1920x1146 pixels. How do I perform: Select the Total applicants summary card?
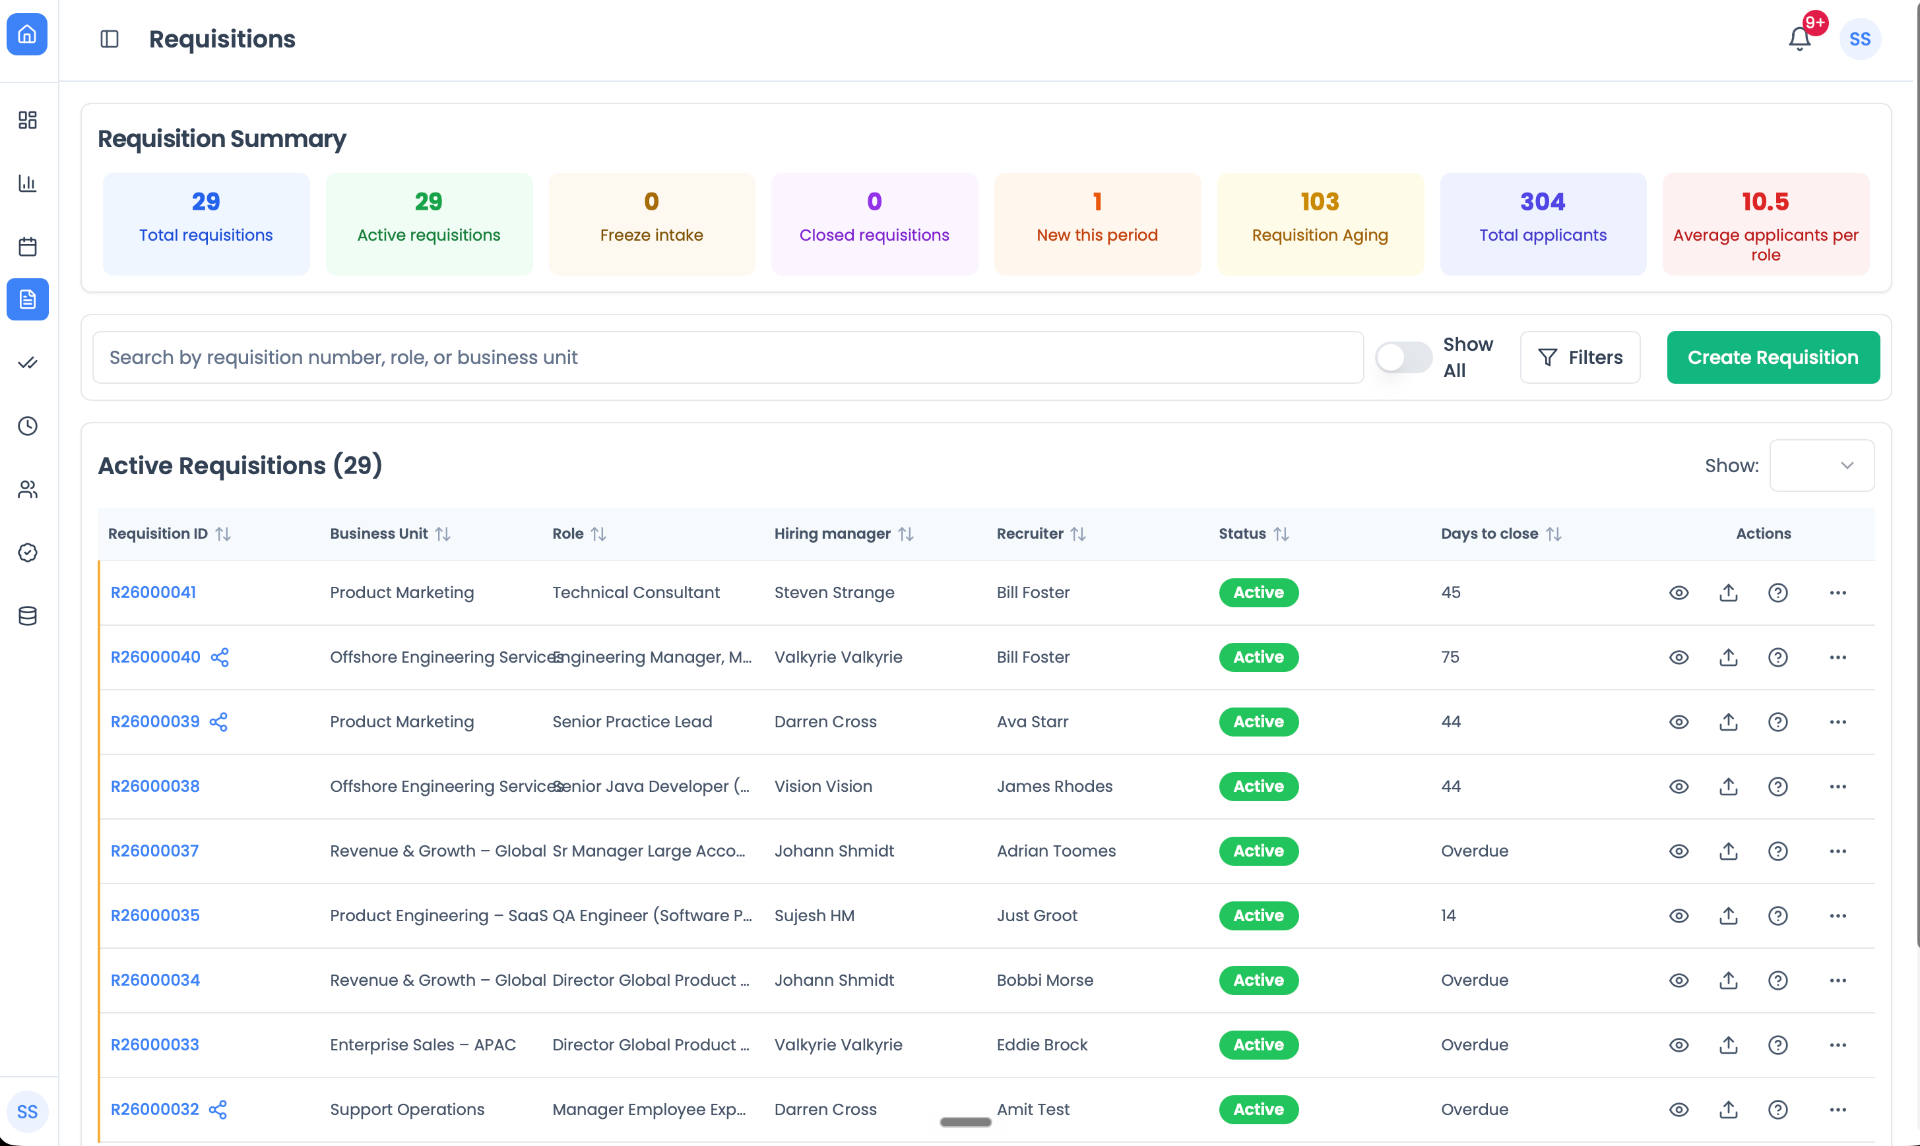point(1543,223)
